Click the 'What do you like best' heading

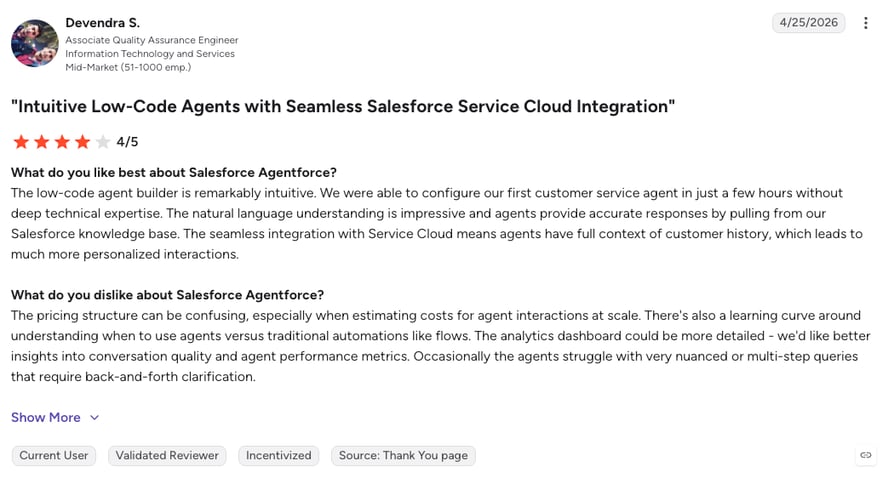[174, 172]
